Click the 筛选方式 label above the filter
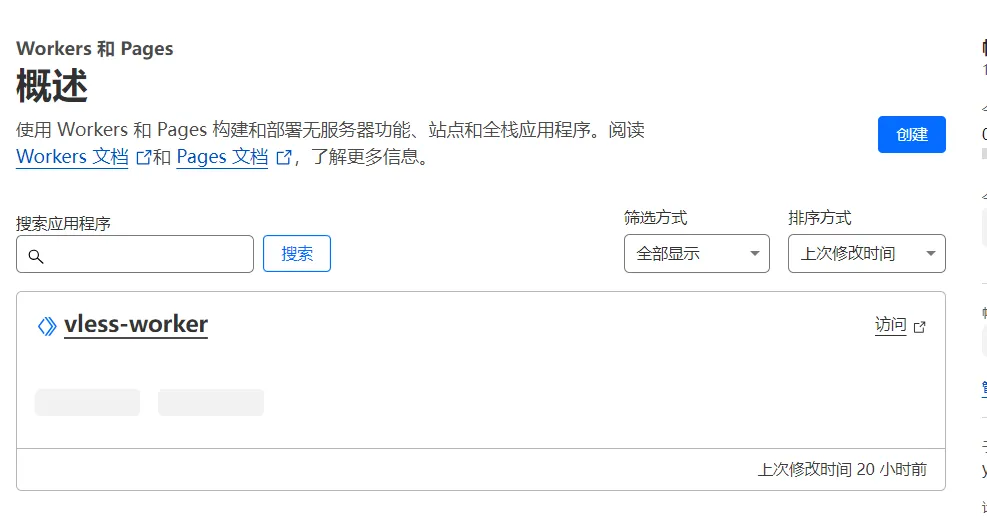Image resolution: width=987 pixels, height=520 pixels. pos(655,218)
